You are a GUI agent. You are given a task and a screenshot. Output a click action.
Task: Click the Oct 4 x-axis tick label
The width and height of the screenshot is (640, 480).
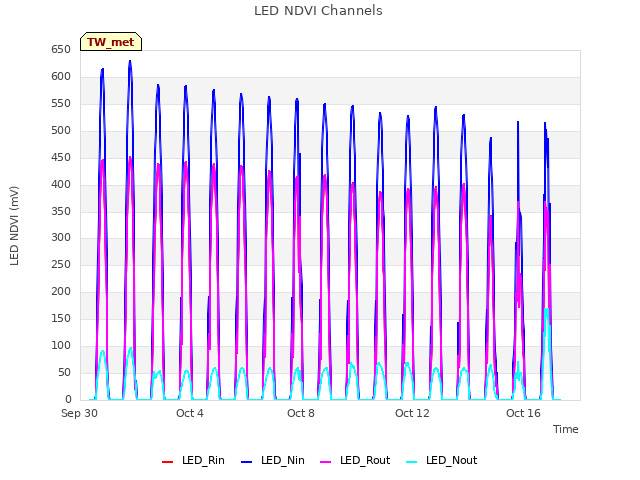(190, 413)
